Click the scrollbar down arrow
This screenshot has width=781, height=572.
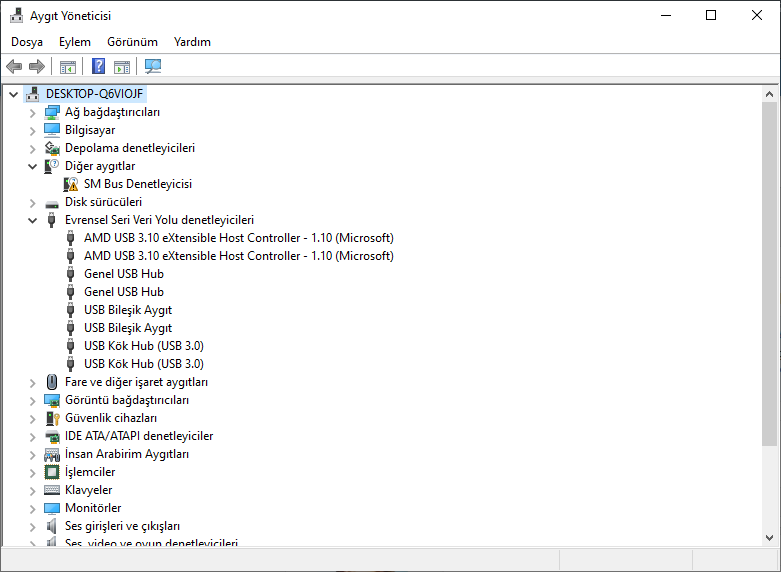[x=769, y=538]
